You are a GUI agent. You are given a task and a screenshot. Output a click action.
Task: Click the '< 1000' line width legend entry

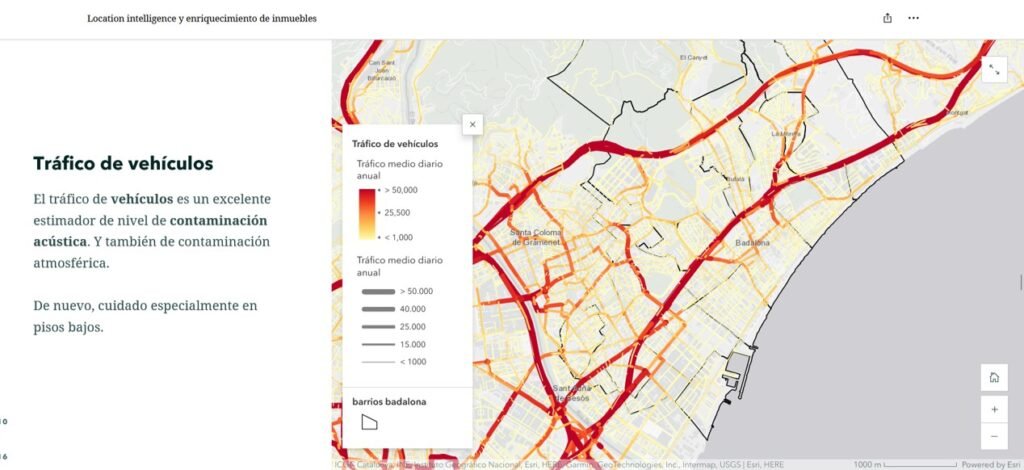(x=393, y=362)
